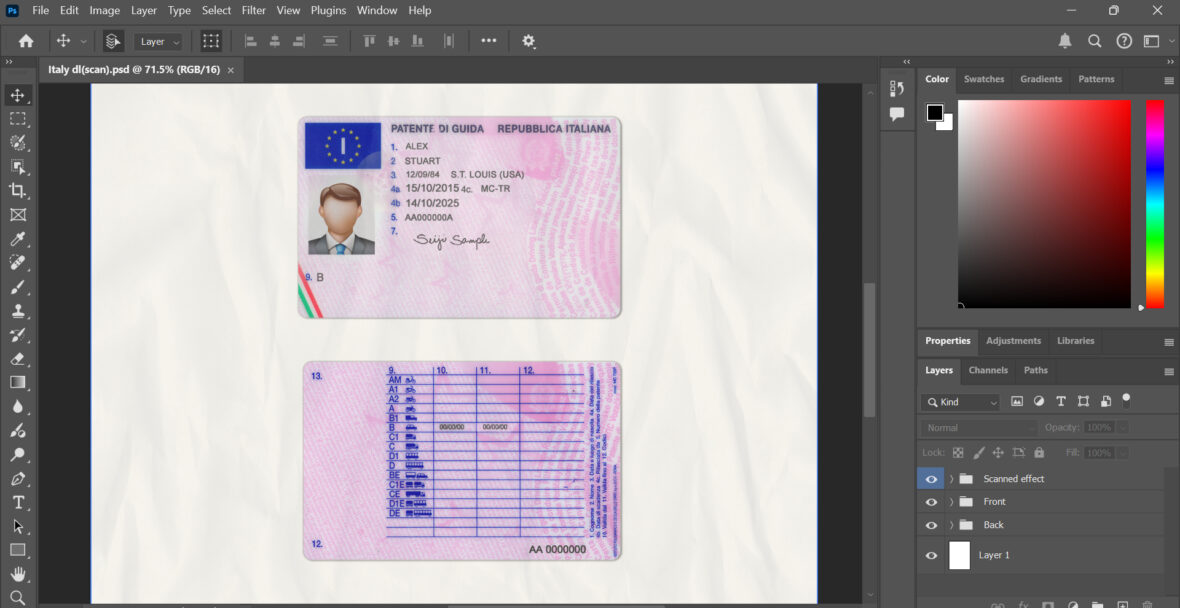Align bottom edges in options bar

click(416, 41)
